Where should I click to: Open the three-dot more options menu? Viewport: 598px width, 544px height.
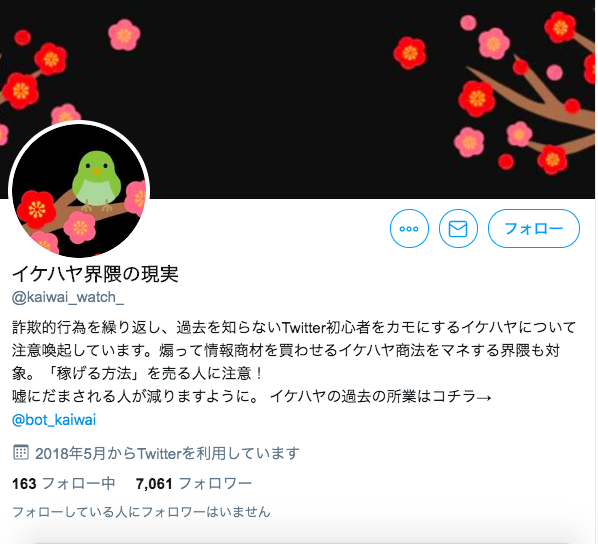coord(409,229)
